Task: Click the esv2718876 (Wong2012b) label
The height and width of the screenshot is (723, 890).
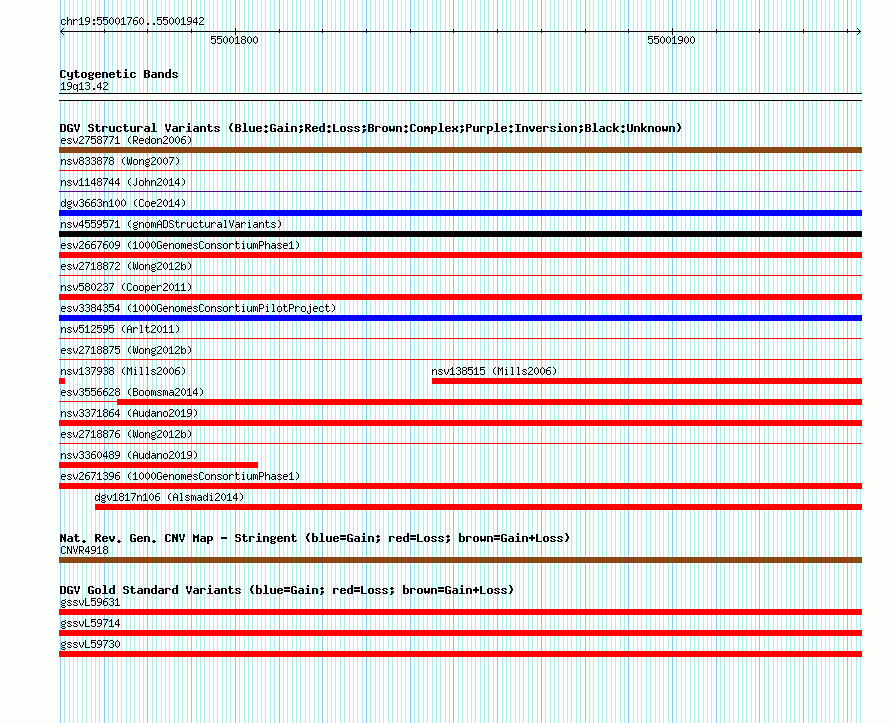Action: [x=126, y=434]
